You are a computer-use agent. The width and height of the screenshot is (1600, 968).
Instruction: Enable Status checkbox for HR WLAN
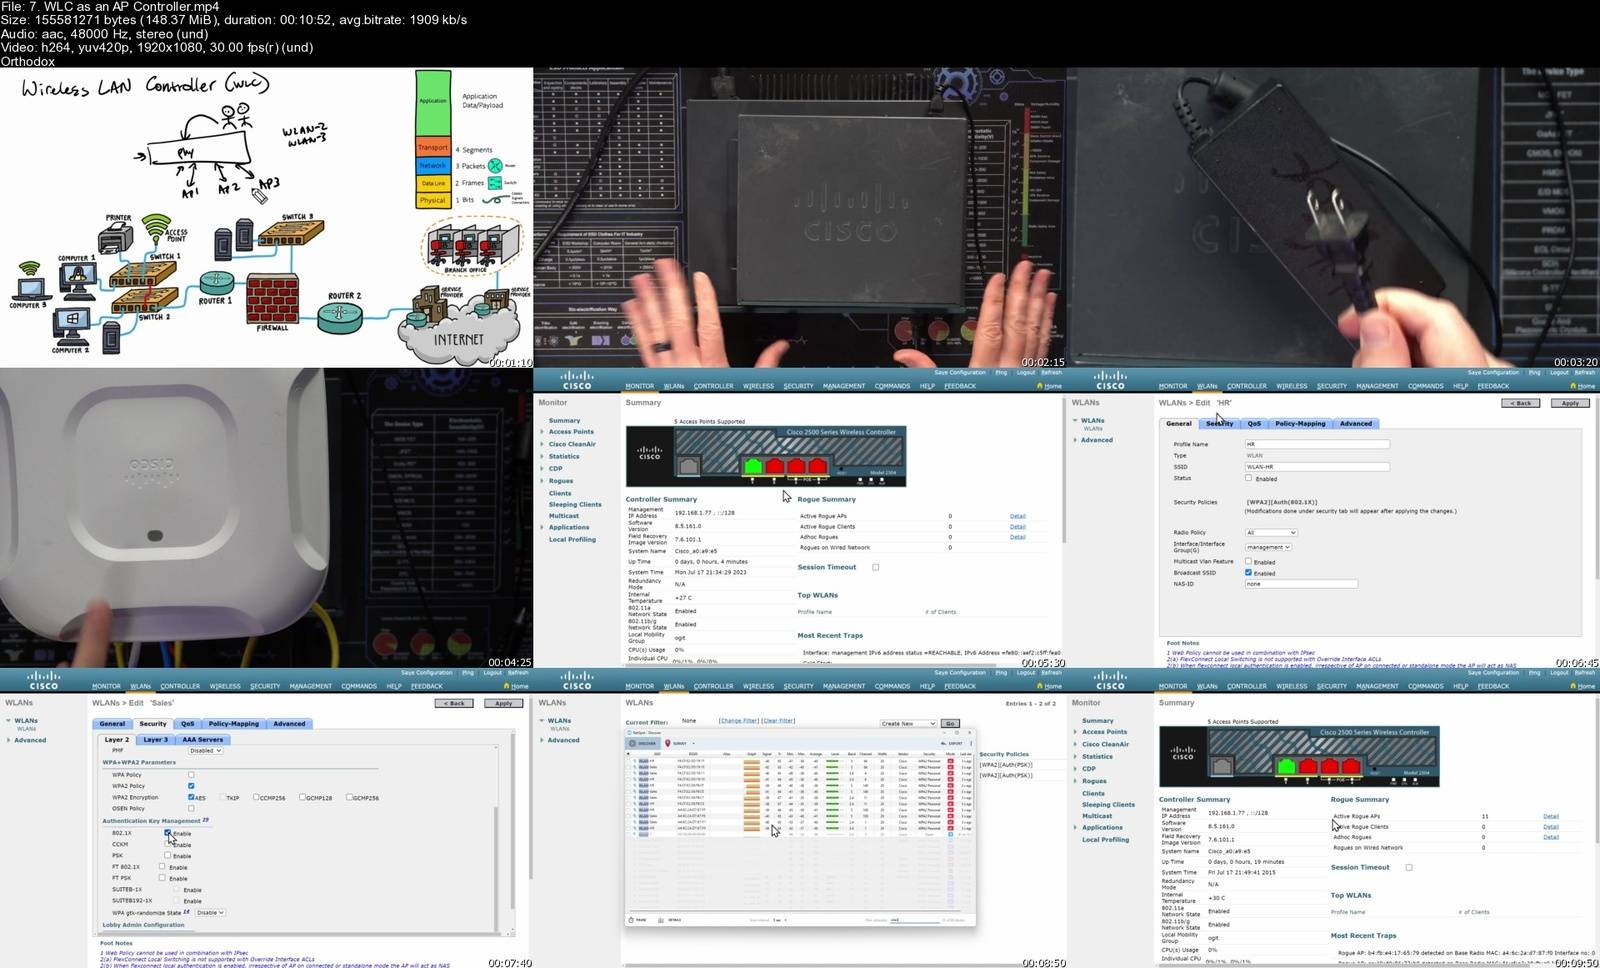pos(1248,478)
